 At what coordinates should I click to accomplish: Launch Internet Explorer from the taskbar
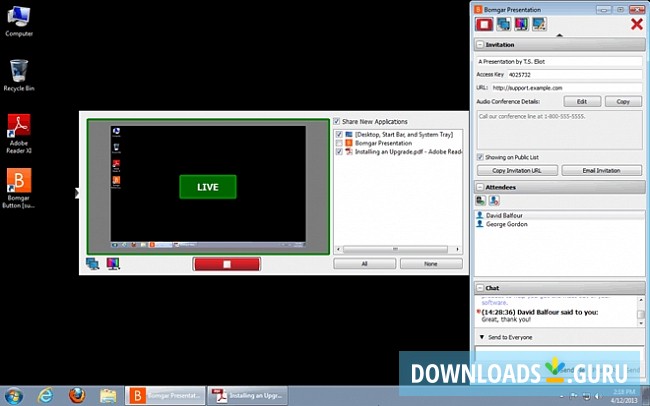[x=45, y=396]
